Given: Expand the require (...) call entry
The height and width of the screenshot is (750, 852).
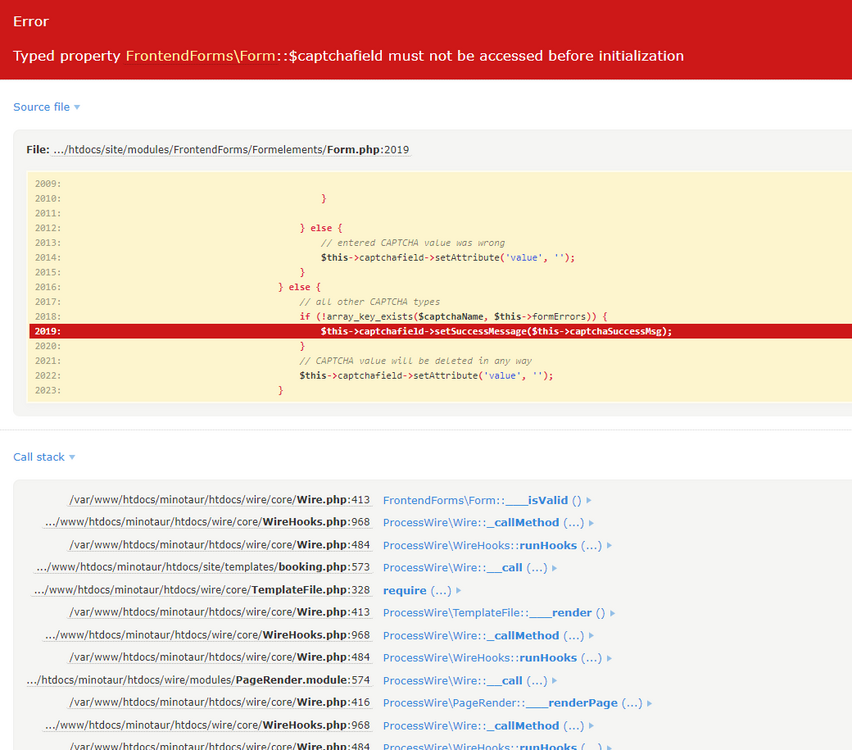Looking at the screenshot, I should [x=418, y=591].
